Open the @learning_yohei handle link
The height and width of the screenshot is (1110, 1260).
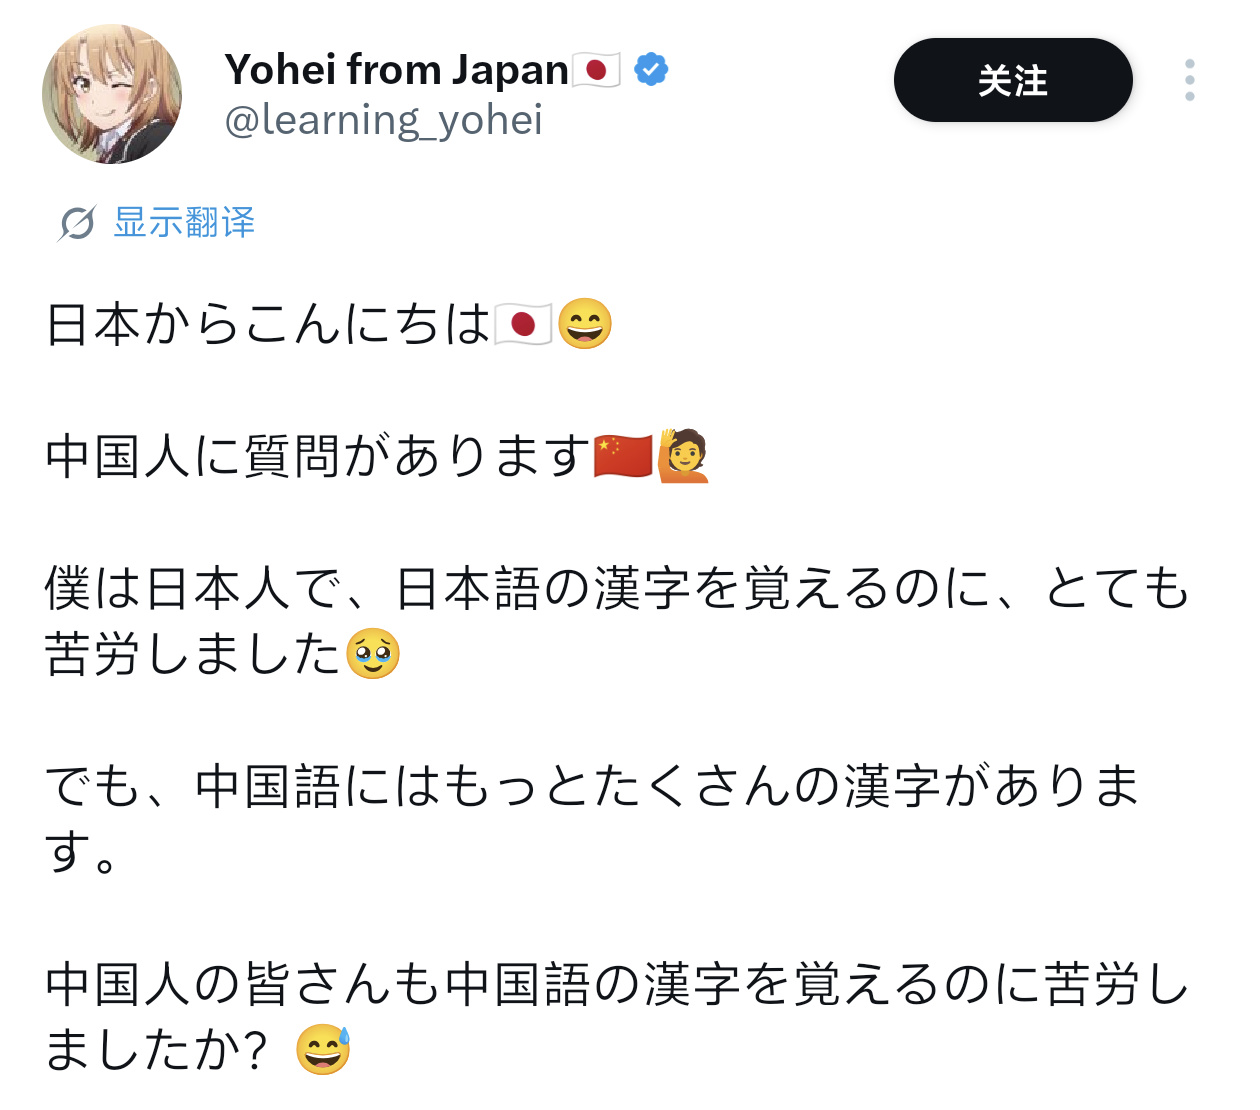pos(383,120)
